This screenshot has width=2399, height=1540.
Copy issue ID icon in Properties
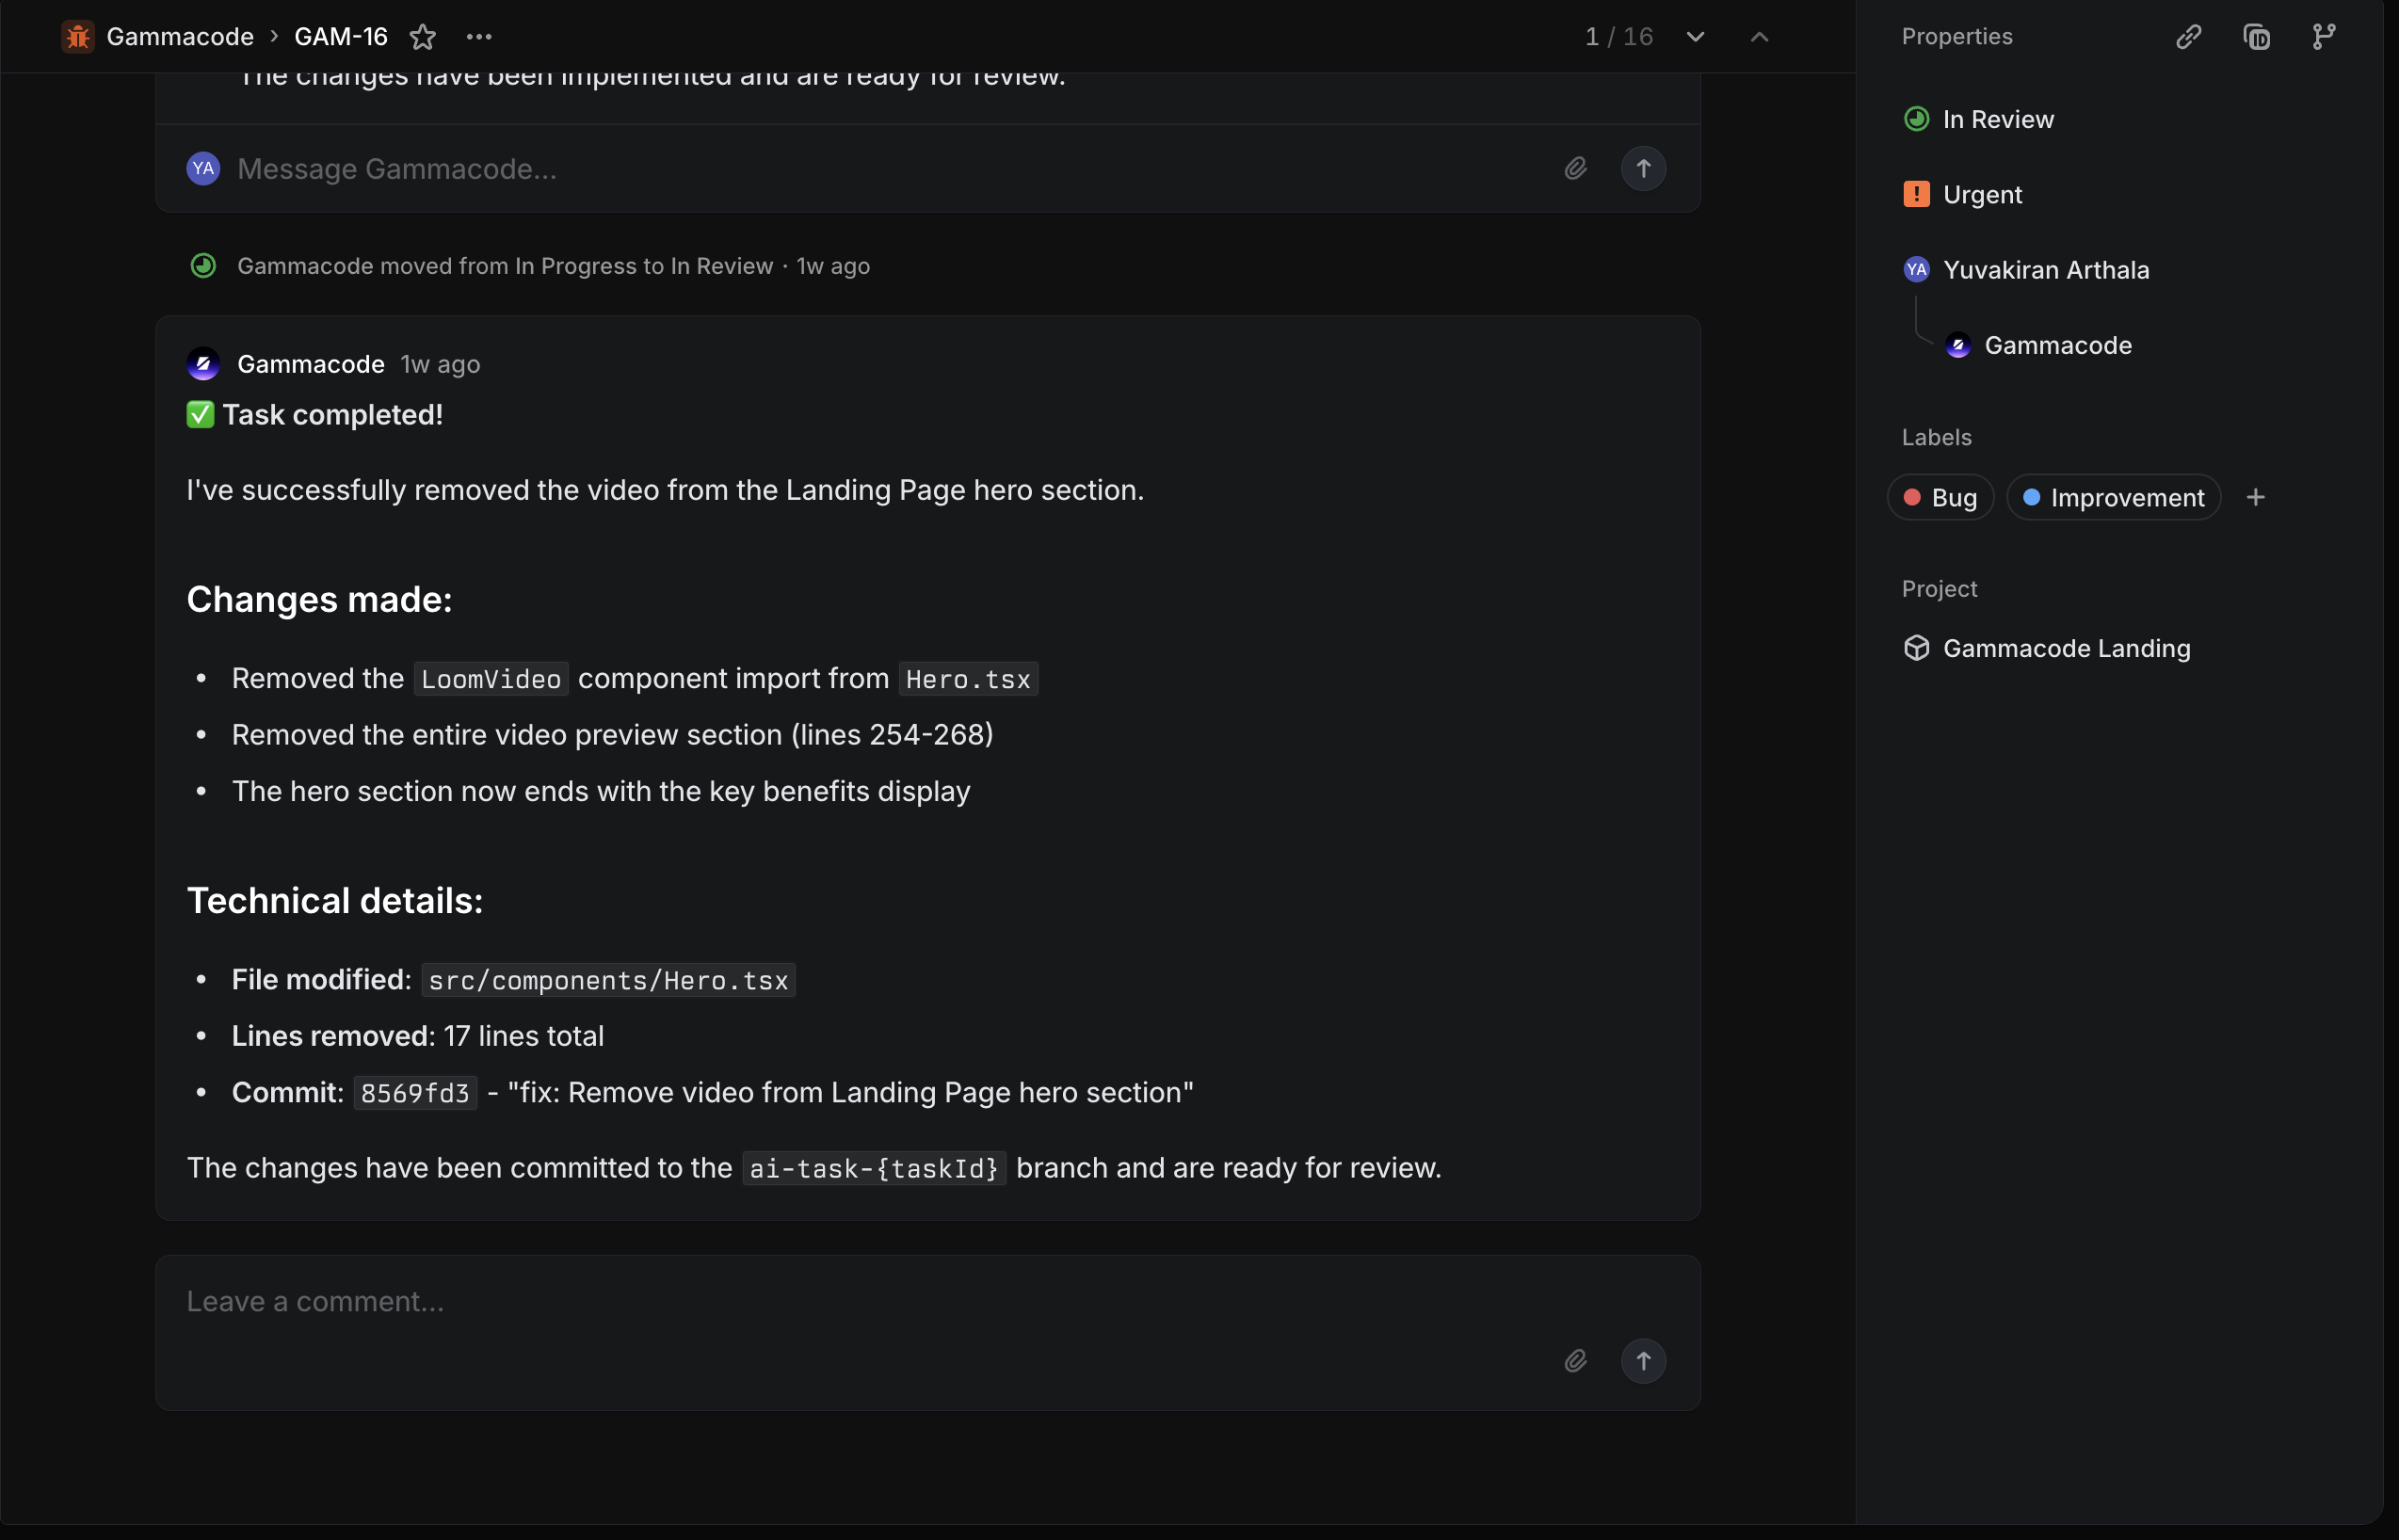[2256, 37]
